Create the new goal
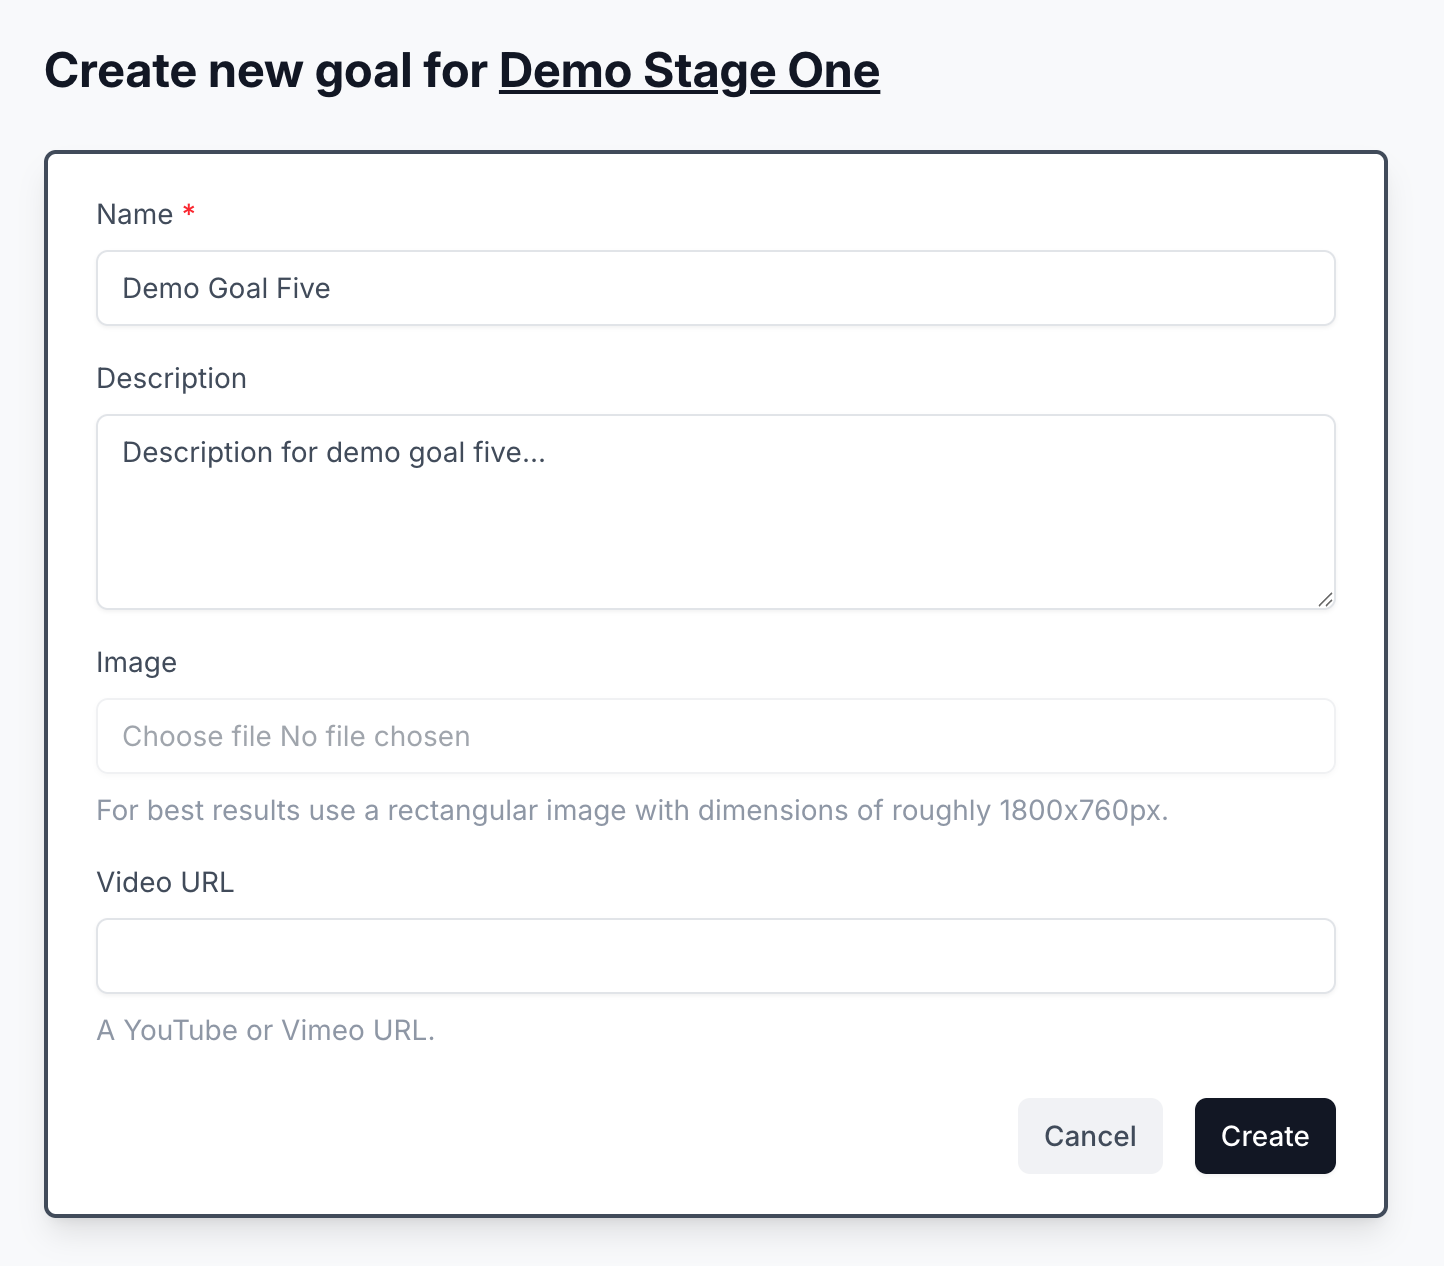The height and width of the screenshot is (1266, 1444). tap(1265, 1136)
